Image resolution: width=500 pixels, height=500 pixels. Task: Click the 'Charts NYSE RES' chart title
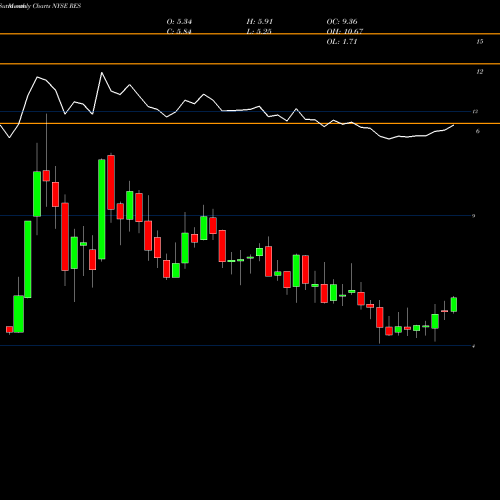[57, 6]
